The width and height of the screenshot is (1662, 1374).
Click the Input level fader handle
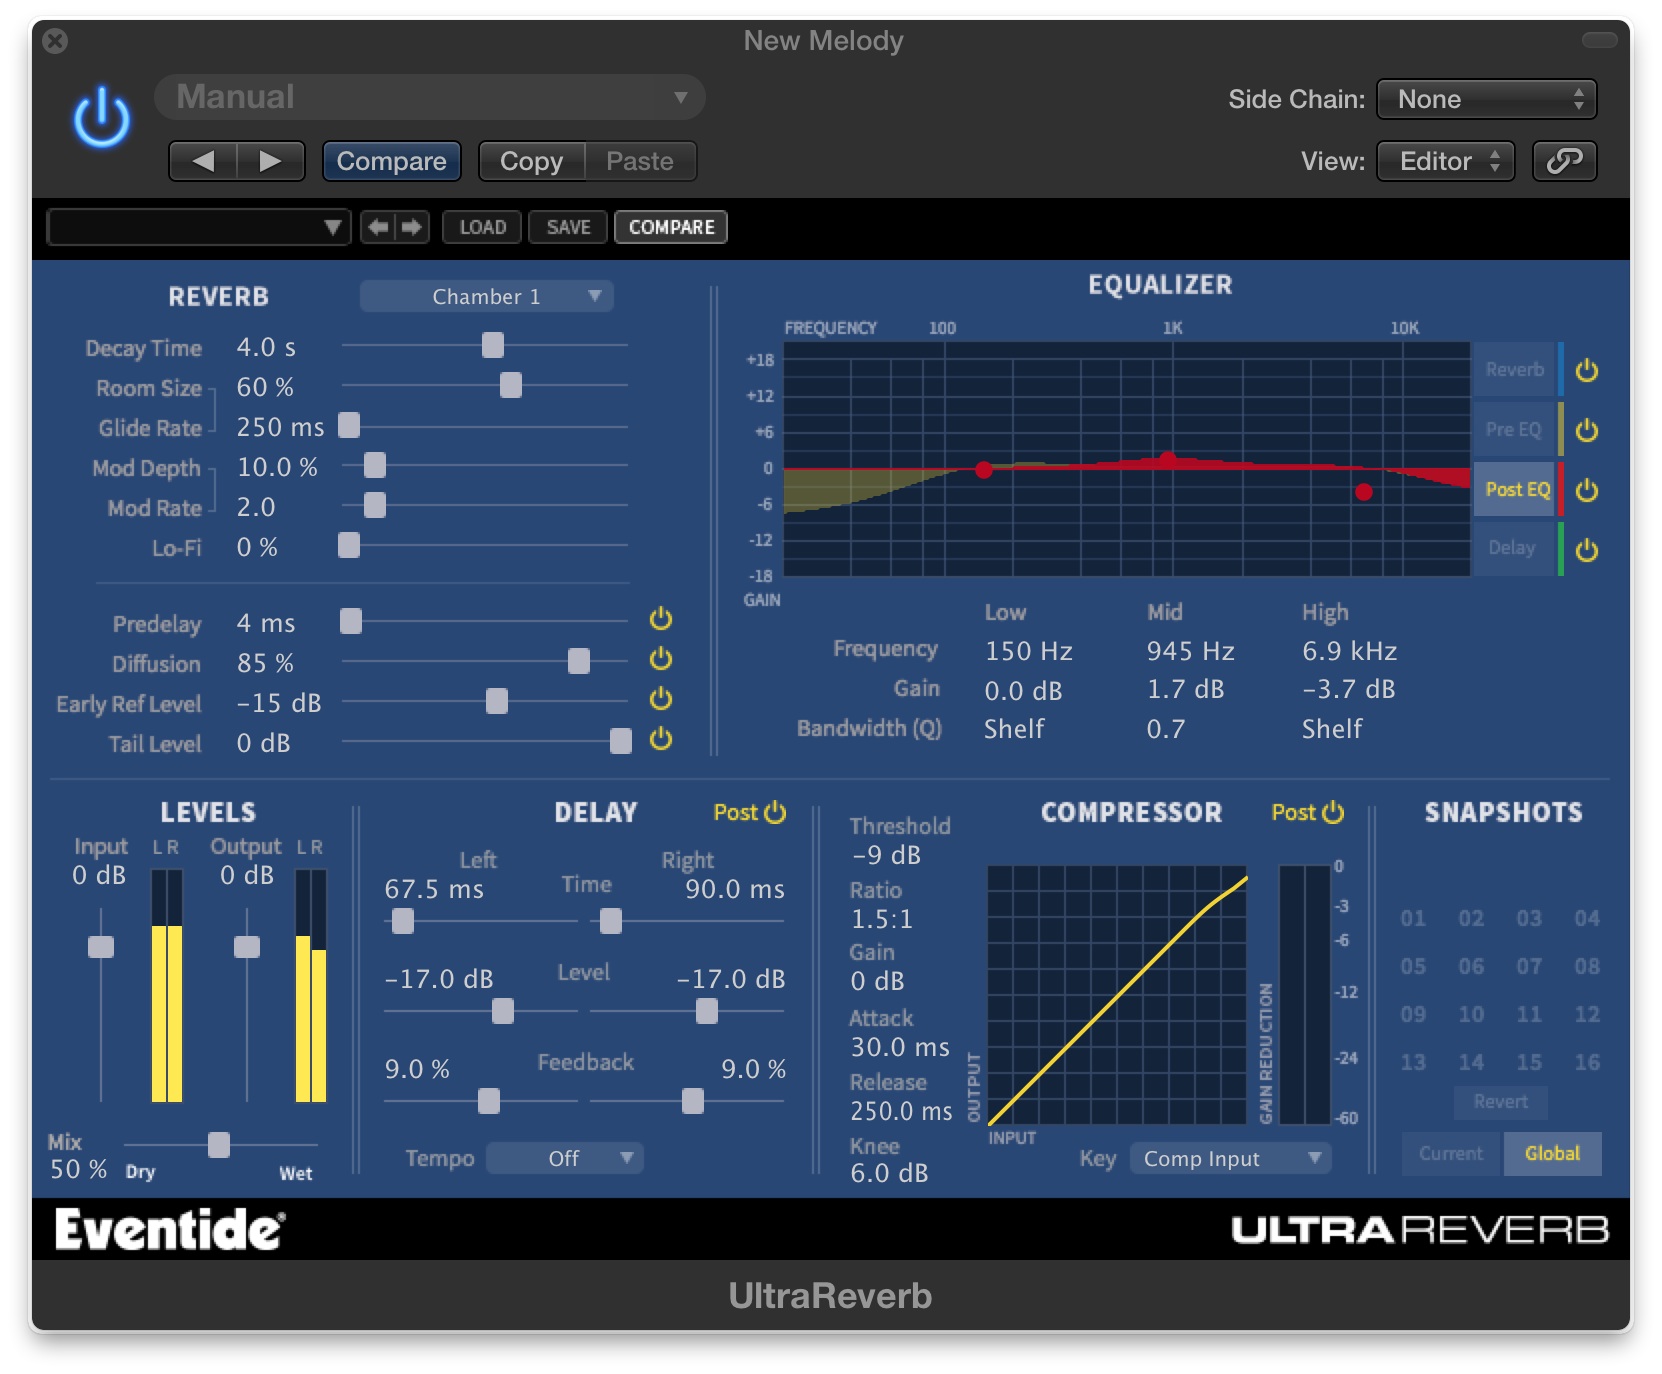pos(101,947)
